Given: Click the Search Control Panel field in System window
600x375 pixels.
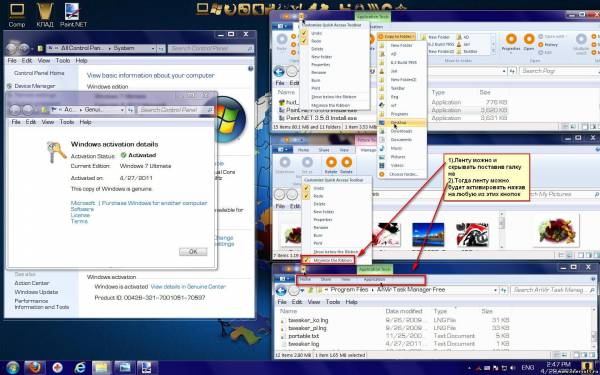Looking at the screenshot, I should 210,49.
